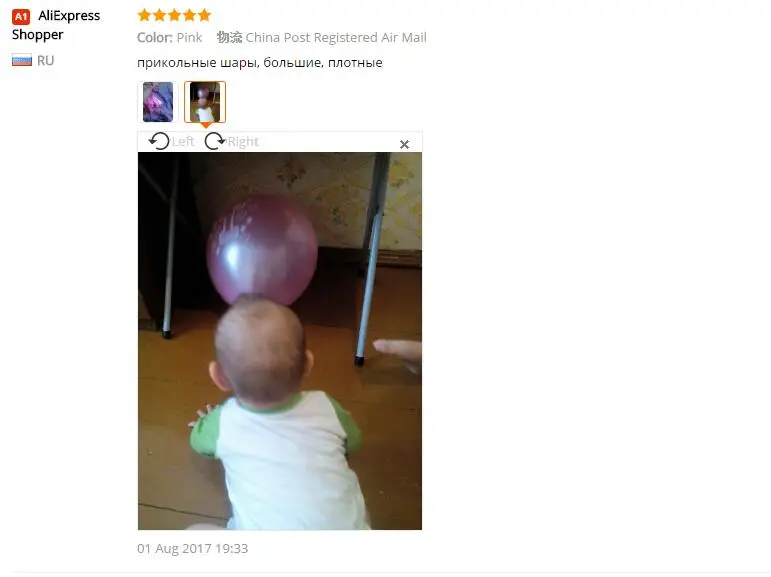Viewport: 771px width, 577px height.
Task: Select the highlighted baby-with-balloon thumbnail
Action: [x=205, y=102]
